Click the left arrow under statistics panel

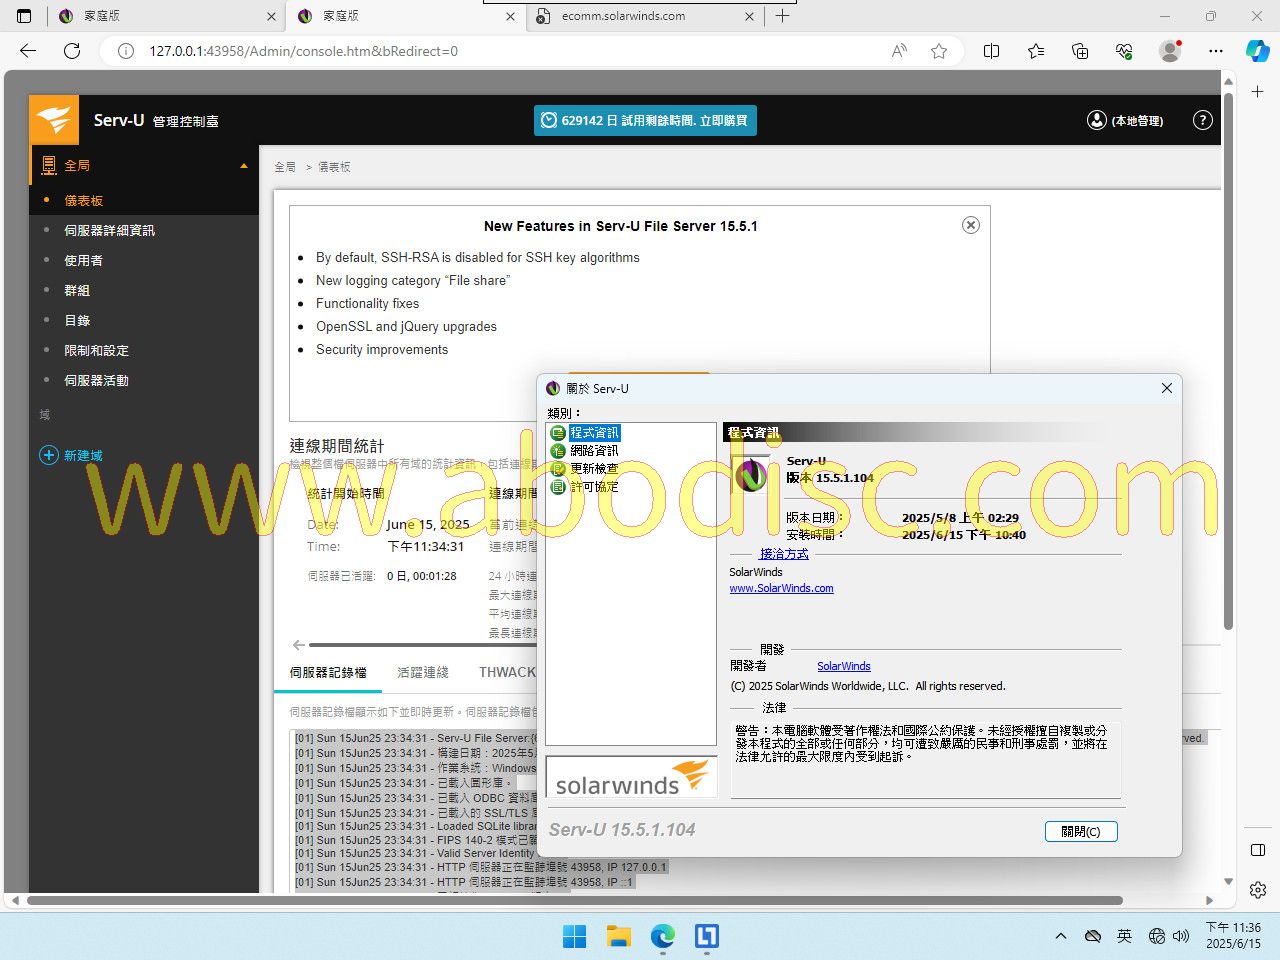(x=298, y=645)
